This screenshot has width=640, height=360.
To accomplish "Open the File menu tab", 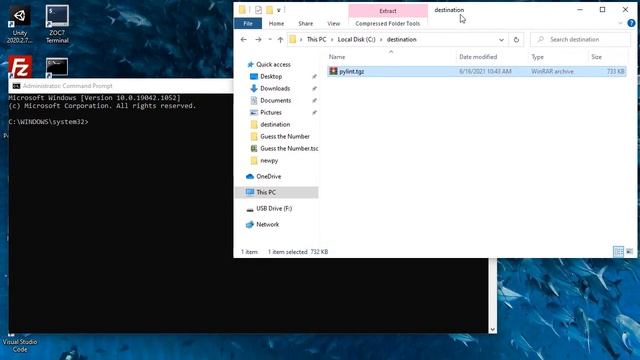I will click(x=248, y=23).
